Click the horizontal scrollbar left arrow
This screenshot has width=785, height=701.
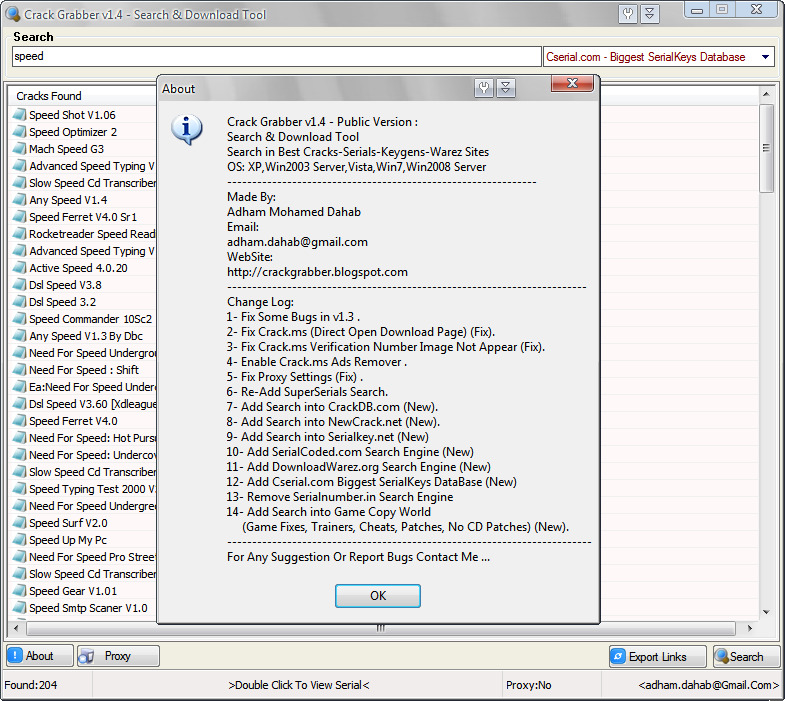point(17,628)
